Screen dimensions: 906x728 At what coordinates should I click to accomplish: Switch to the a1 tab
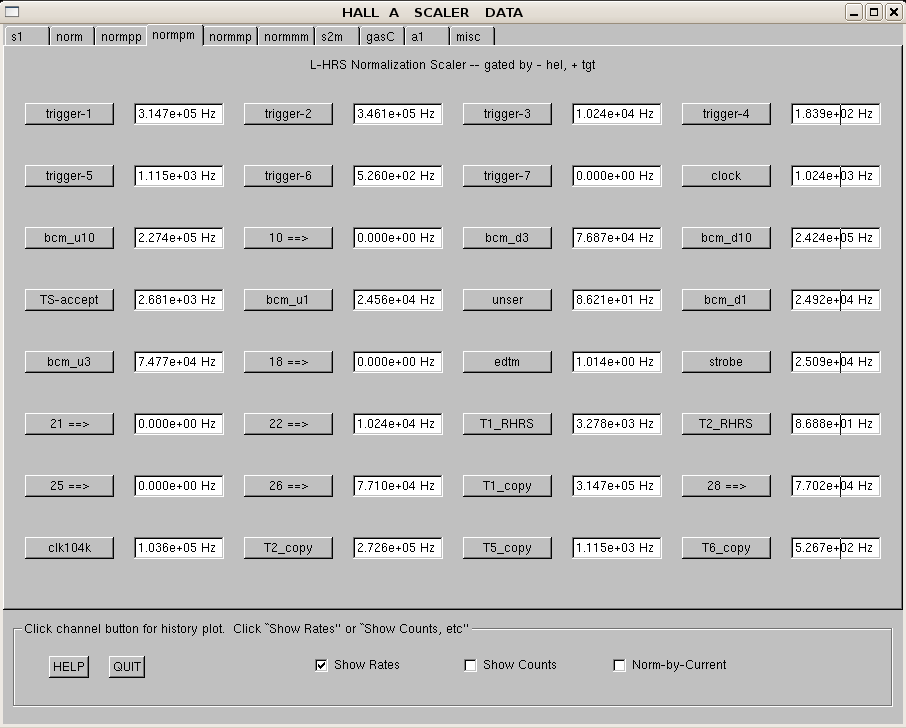click(427, 36)
